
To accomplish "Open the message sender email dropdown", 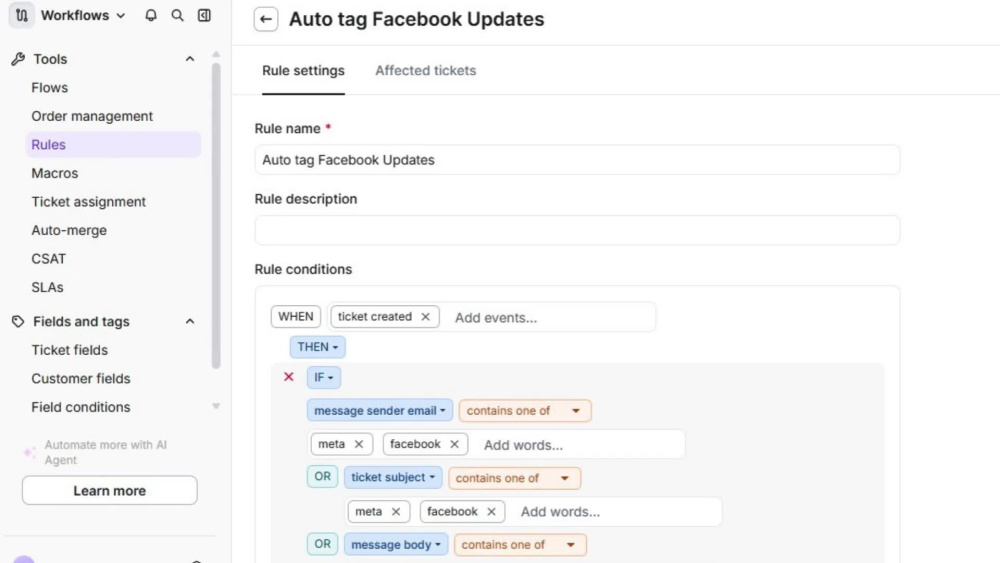I will tap(379, 411).
